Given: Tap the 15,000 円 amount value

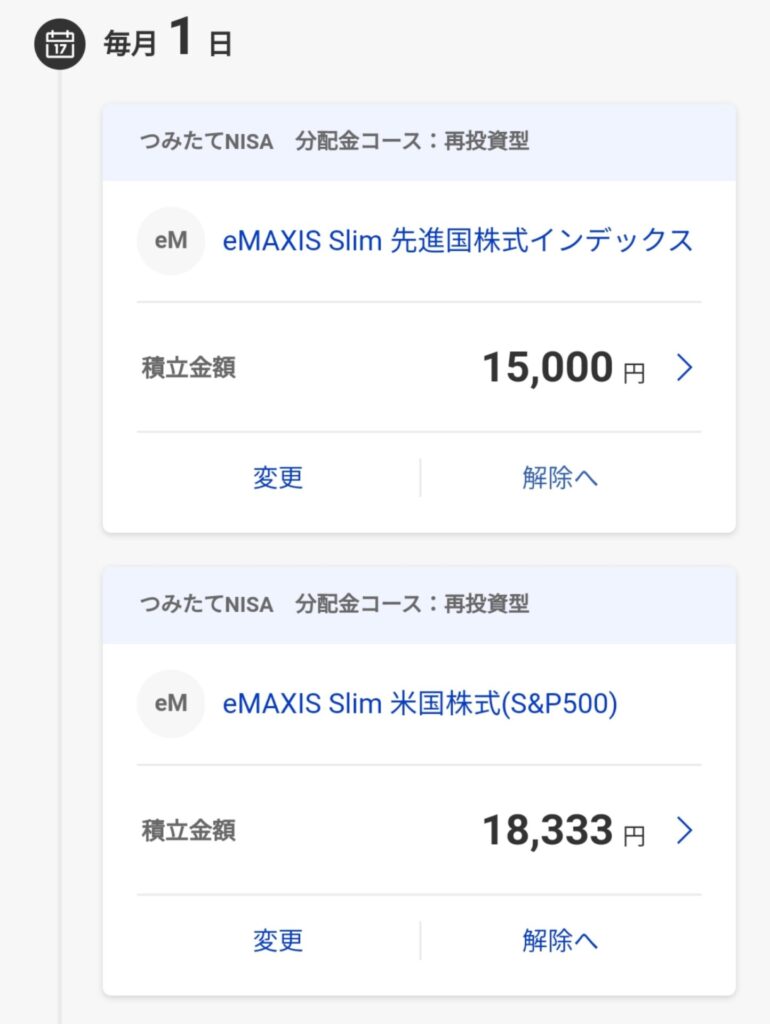Looking at the screenshot, I should 564,368.
